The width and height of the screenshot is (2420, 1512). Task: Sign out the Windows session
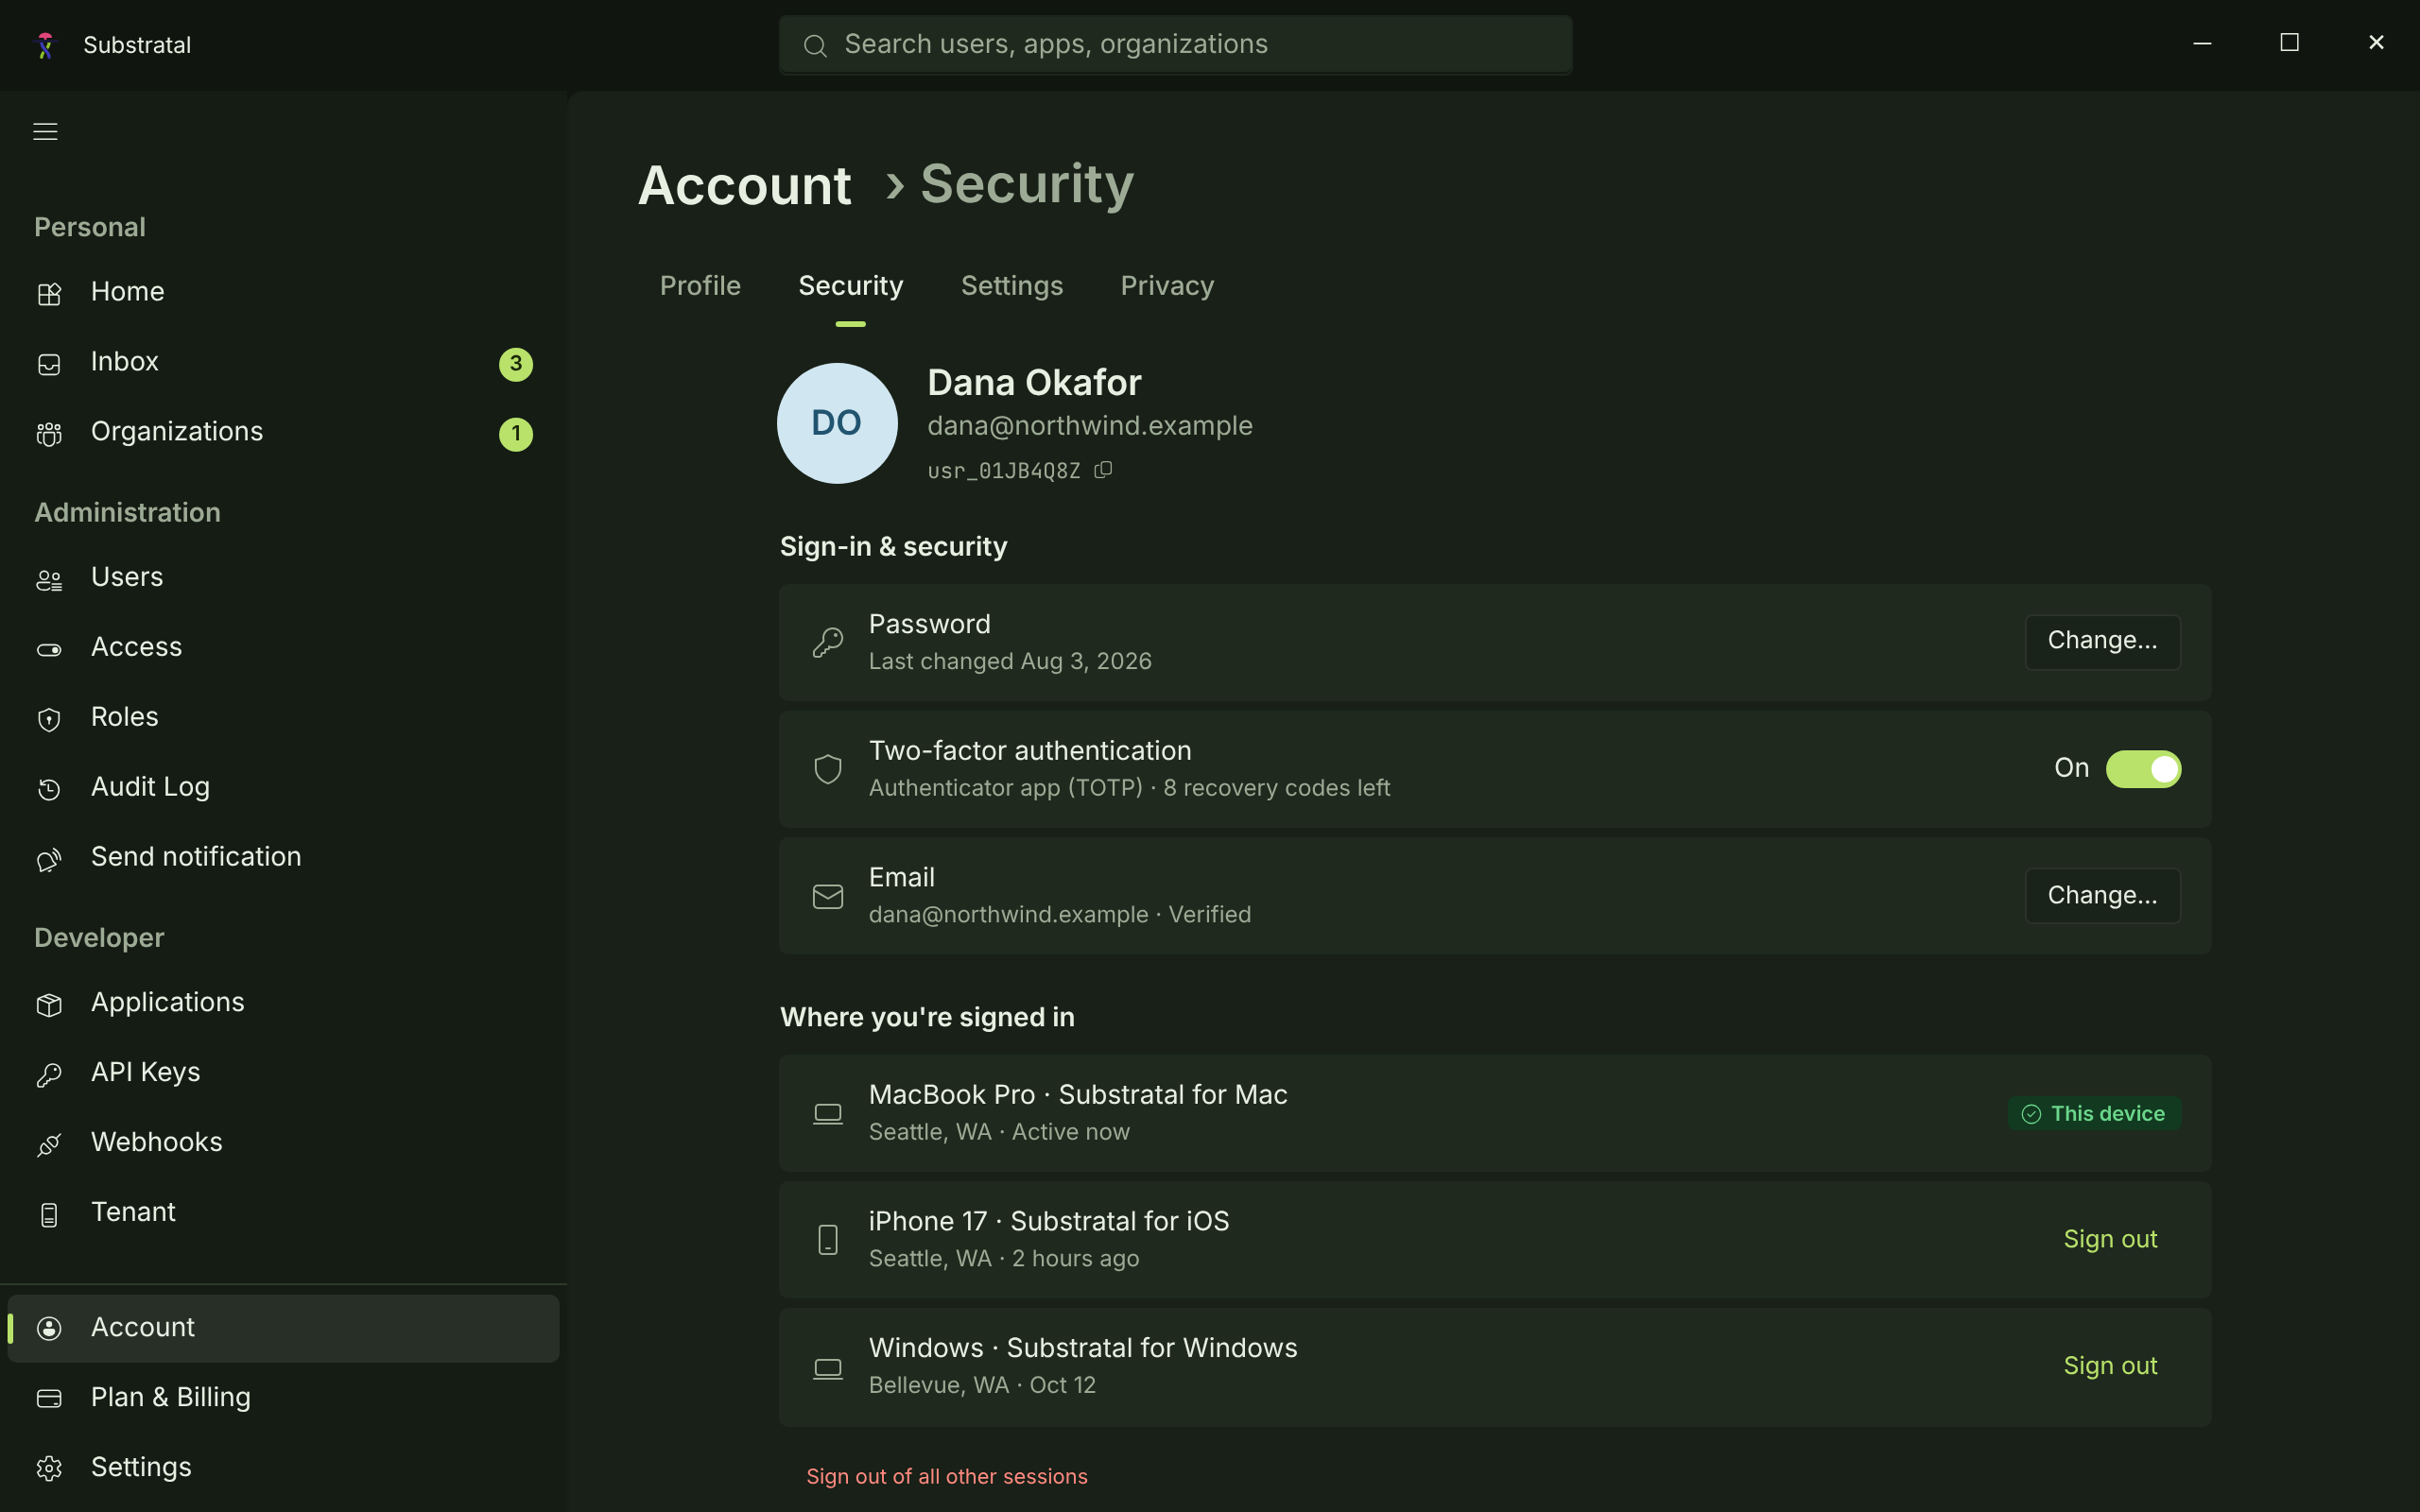[2110, 1366]
